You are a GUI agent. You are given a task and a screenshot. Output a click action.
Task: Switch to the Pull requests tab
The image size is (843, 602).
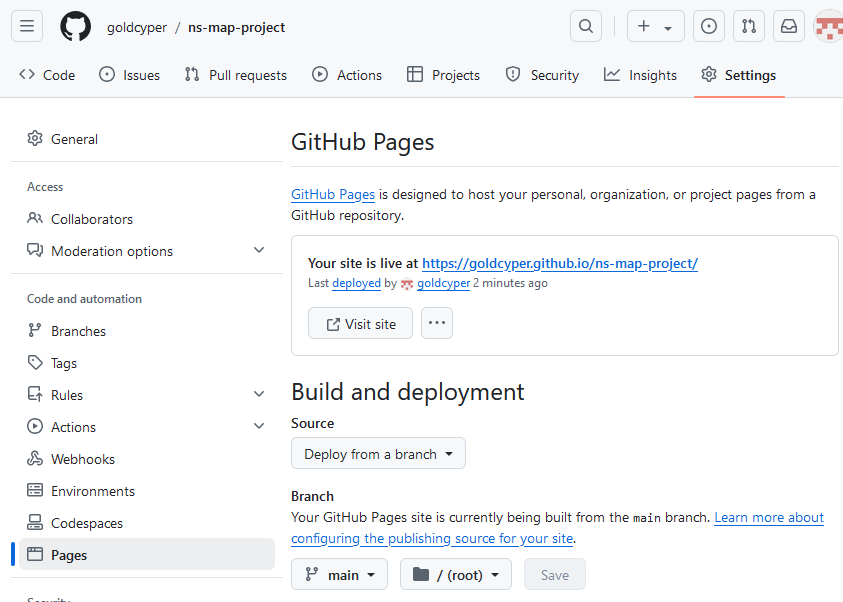coord(235,75)
